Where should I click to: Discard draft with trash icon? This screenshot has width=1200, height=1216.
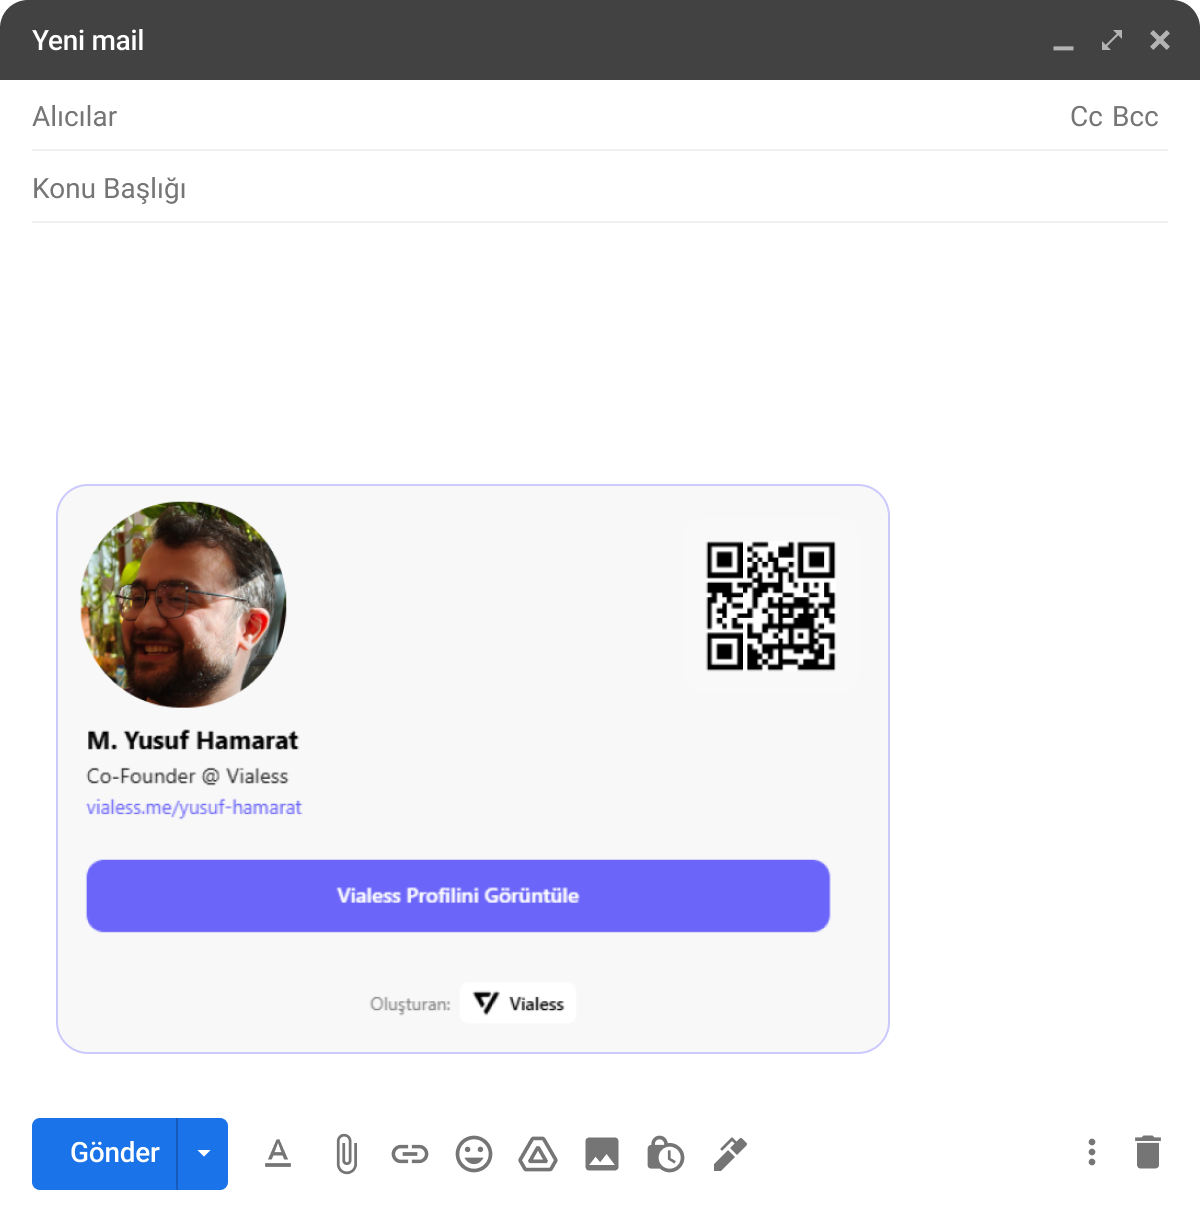1148,1152
